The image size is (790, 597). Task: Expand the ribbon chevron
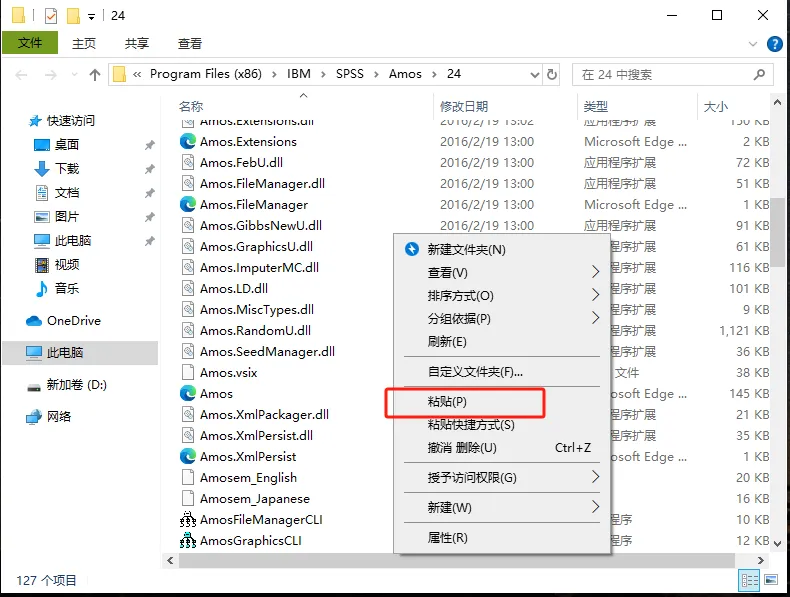click(753, 44)
